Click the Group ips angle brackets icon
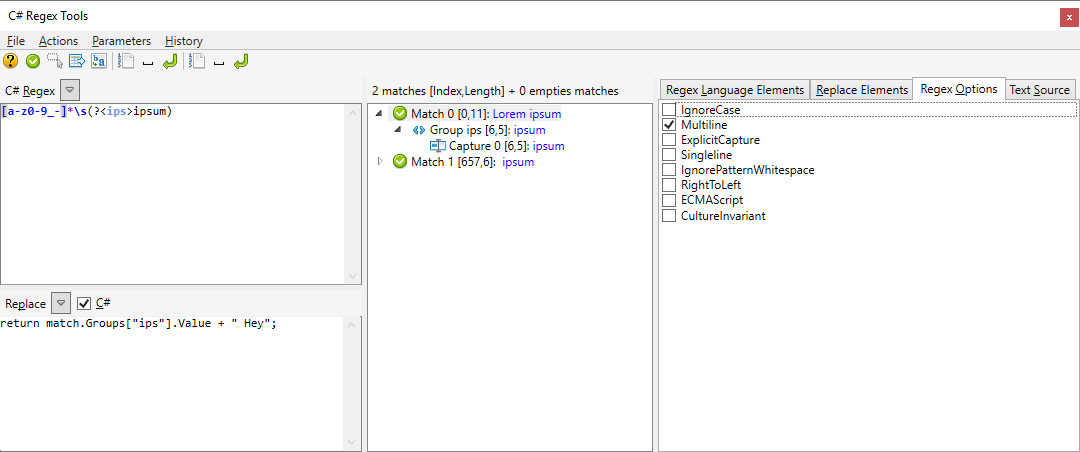The image size is (1080, 452). [419, 130]
